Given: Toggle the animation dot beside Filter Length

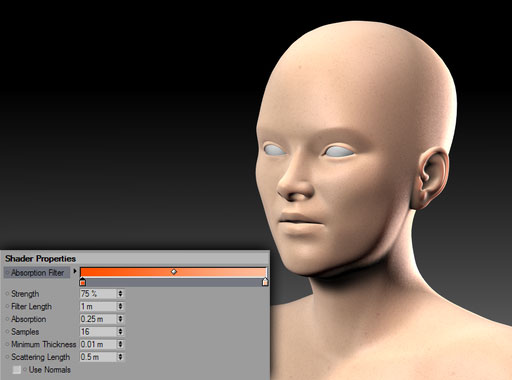Looking at the screenshot, I should pos(7,306).
